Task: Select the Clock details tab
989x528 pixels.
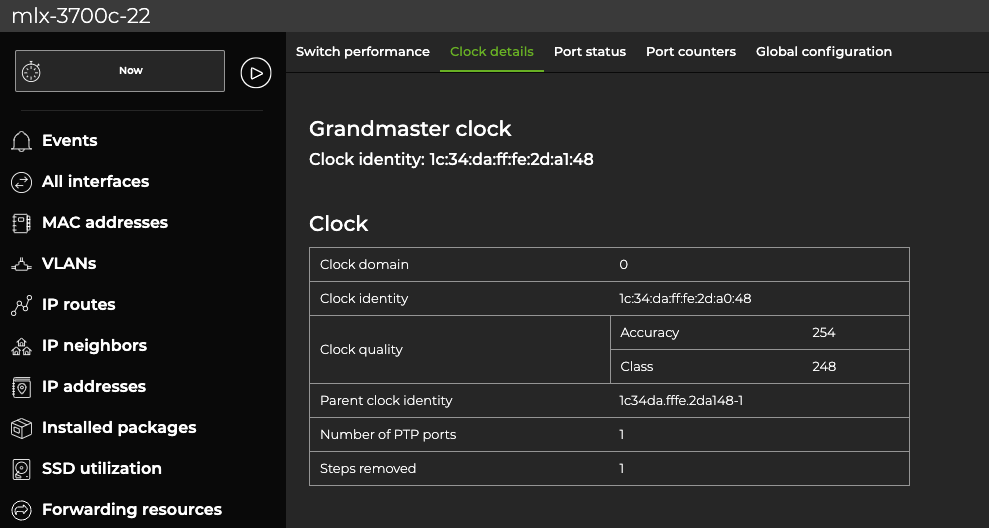Action: (492, 52)
